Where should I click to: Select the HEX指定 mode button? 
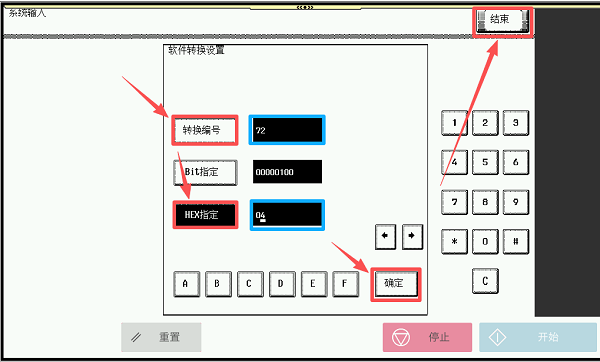[x=205, y=215]
